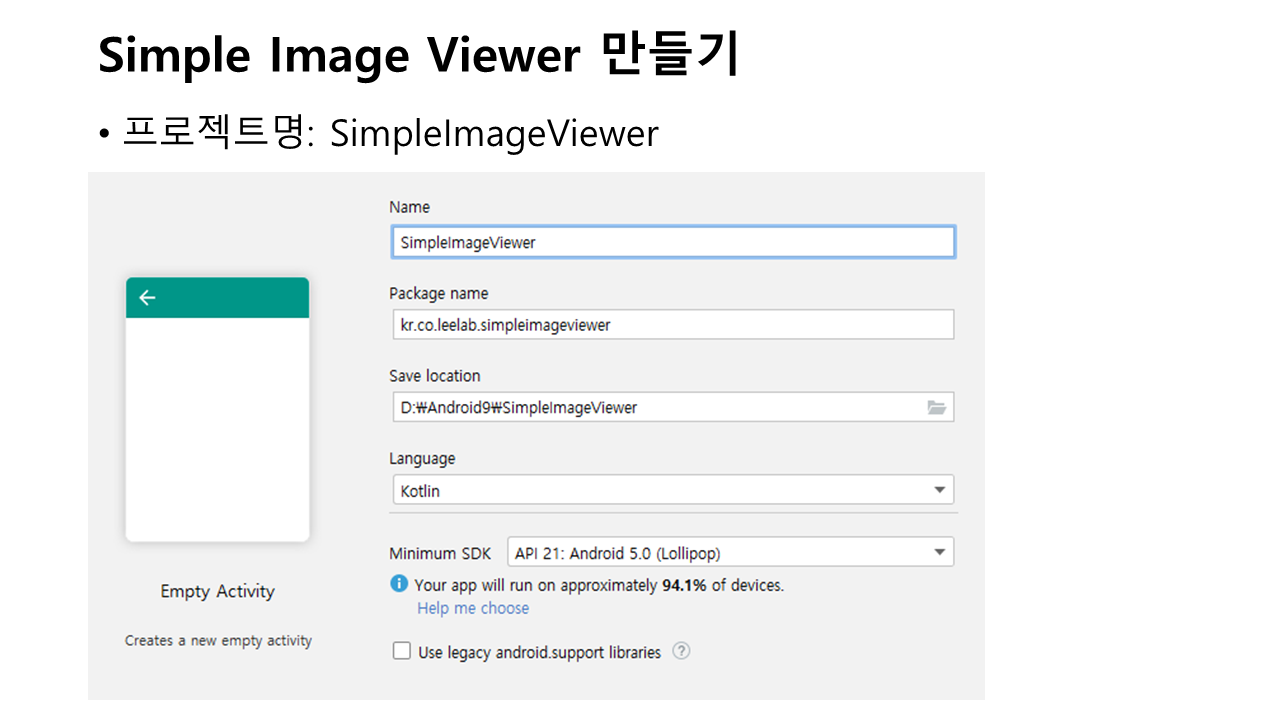Open the Language dropdown showing Kotlin
Screen dimensions: 1280x720
[x=672, y=490]
